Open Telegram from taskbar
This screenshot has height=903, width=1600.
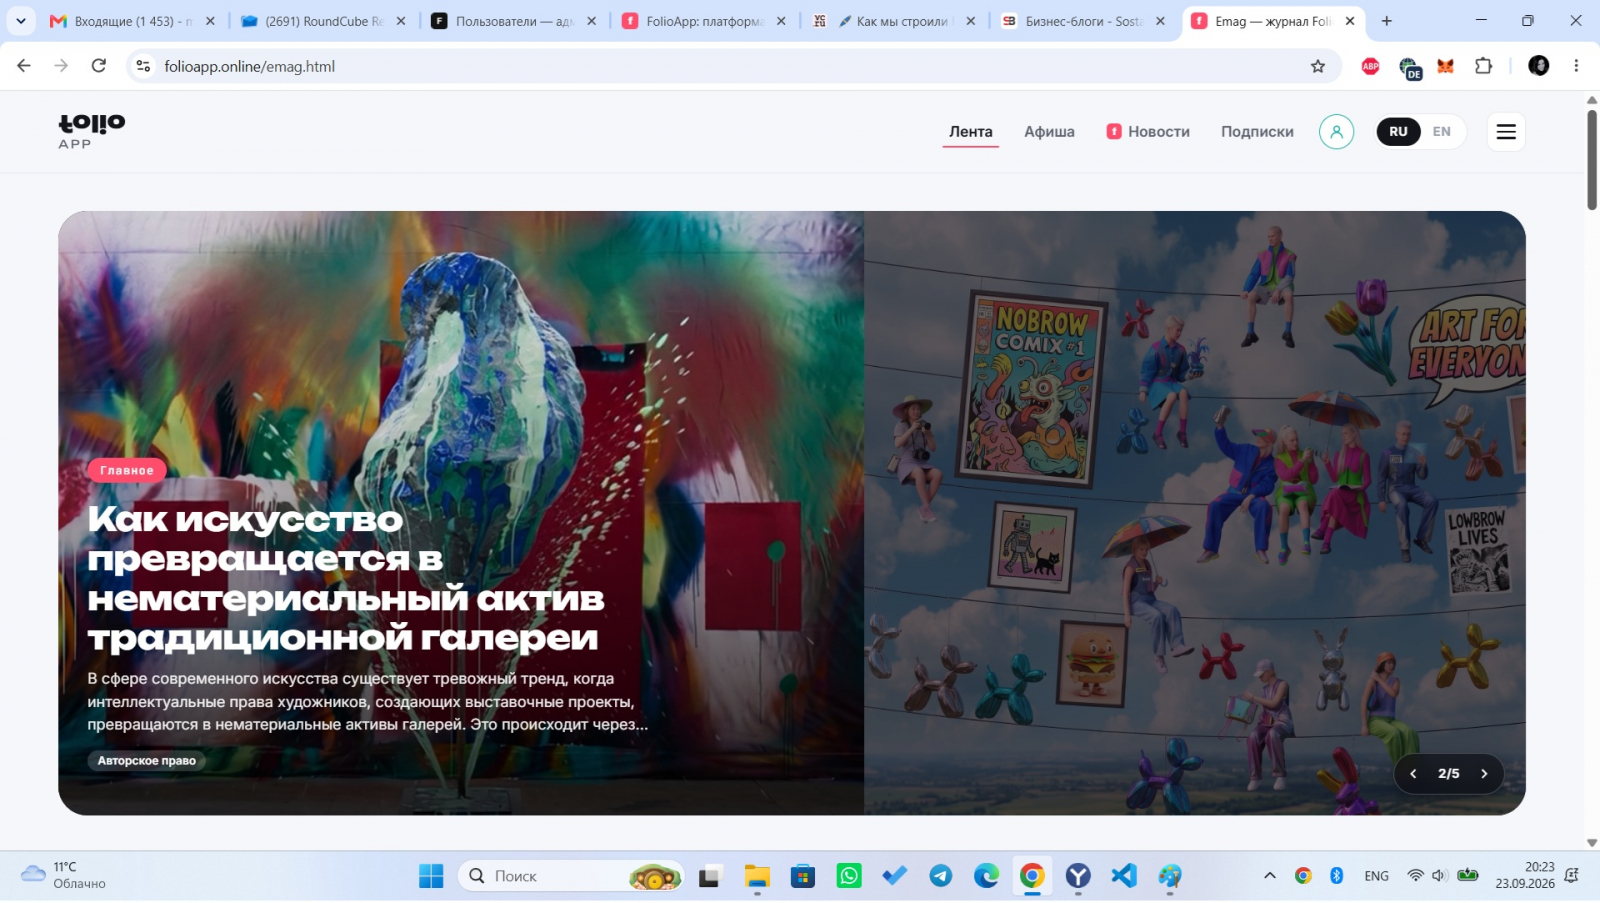[941, 877]
